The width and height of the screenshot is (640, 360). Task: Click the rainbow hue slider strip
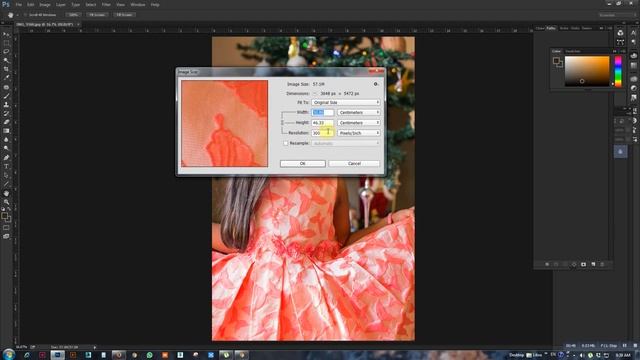(x=618, y=71)
